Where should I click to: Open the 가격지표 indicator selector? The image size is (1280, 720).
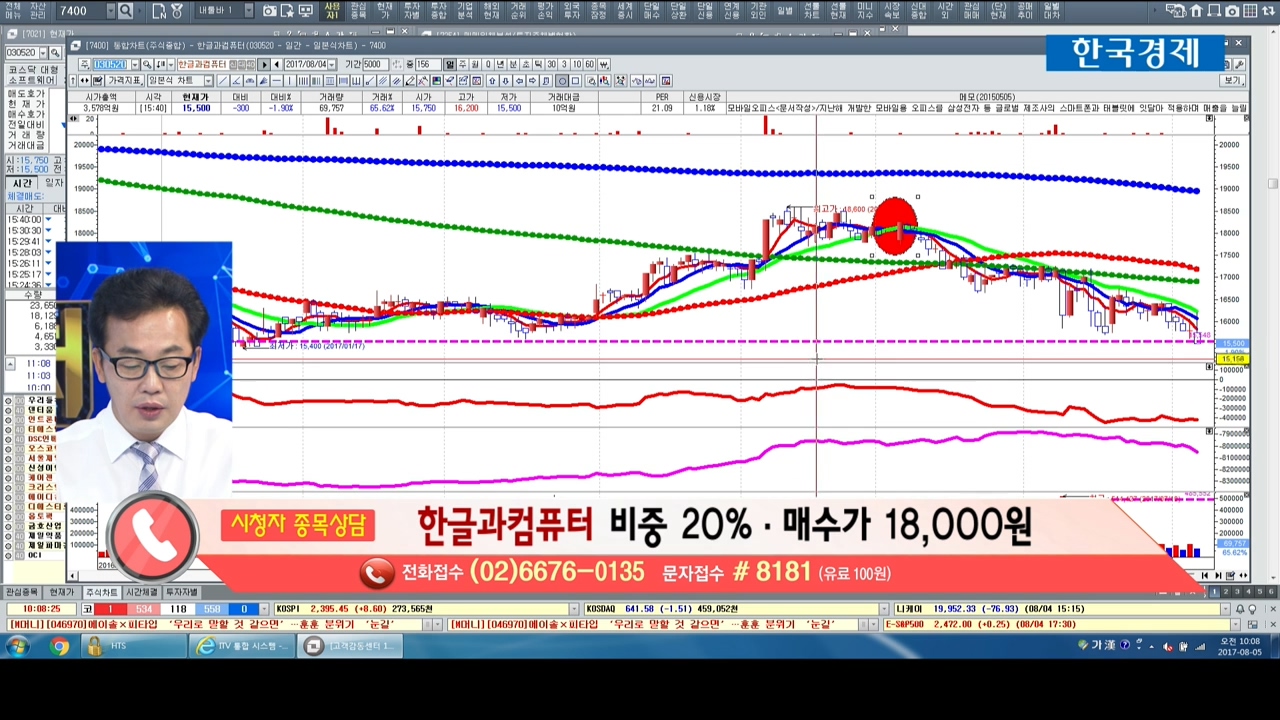tap(124, 80)
